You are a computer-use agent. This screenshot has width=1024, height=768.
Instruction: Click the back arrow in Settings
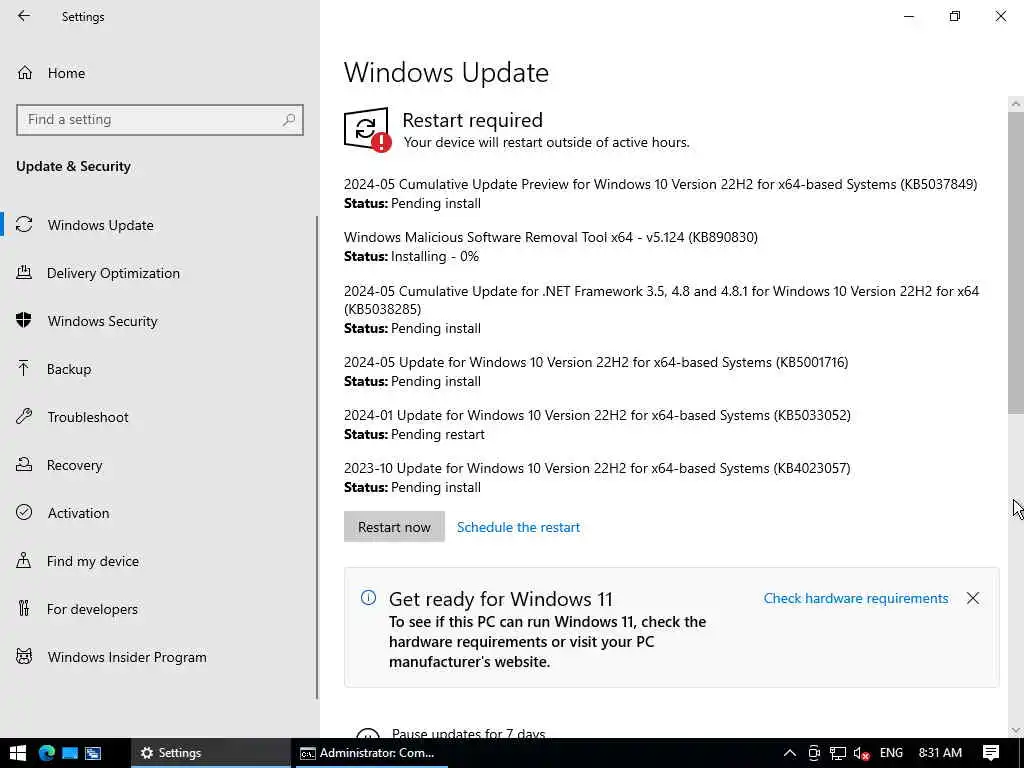tap(24, 16)
